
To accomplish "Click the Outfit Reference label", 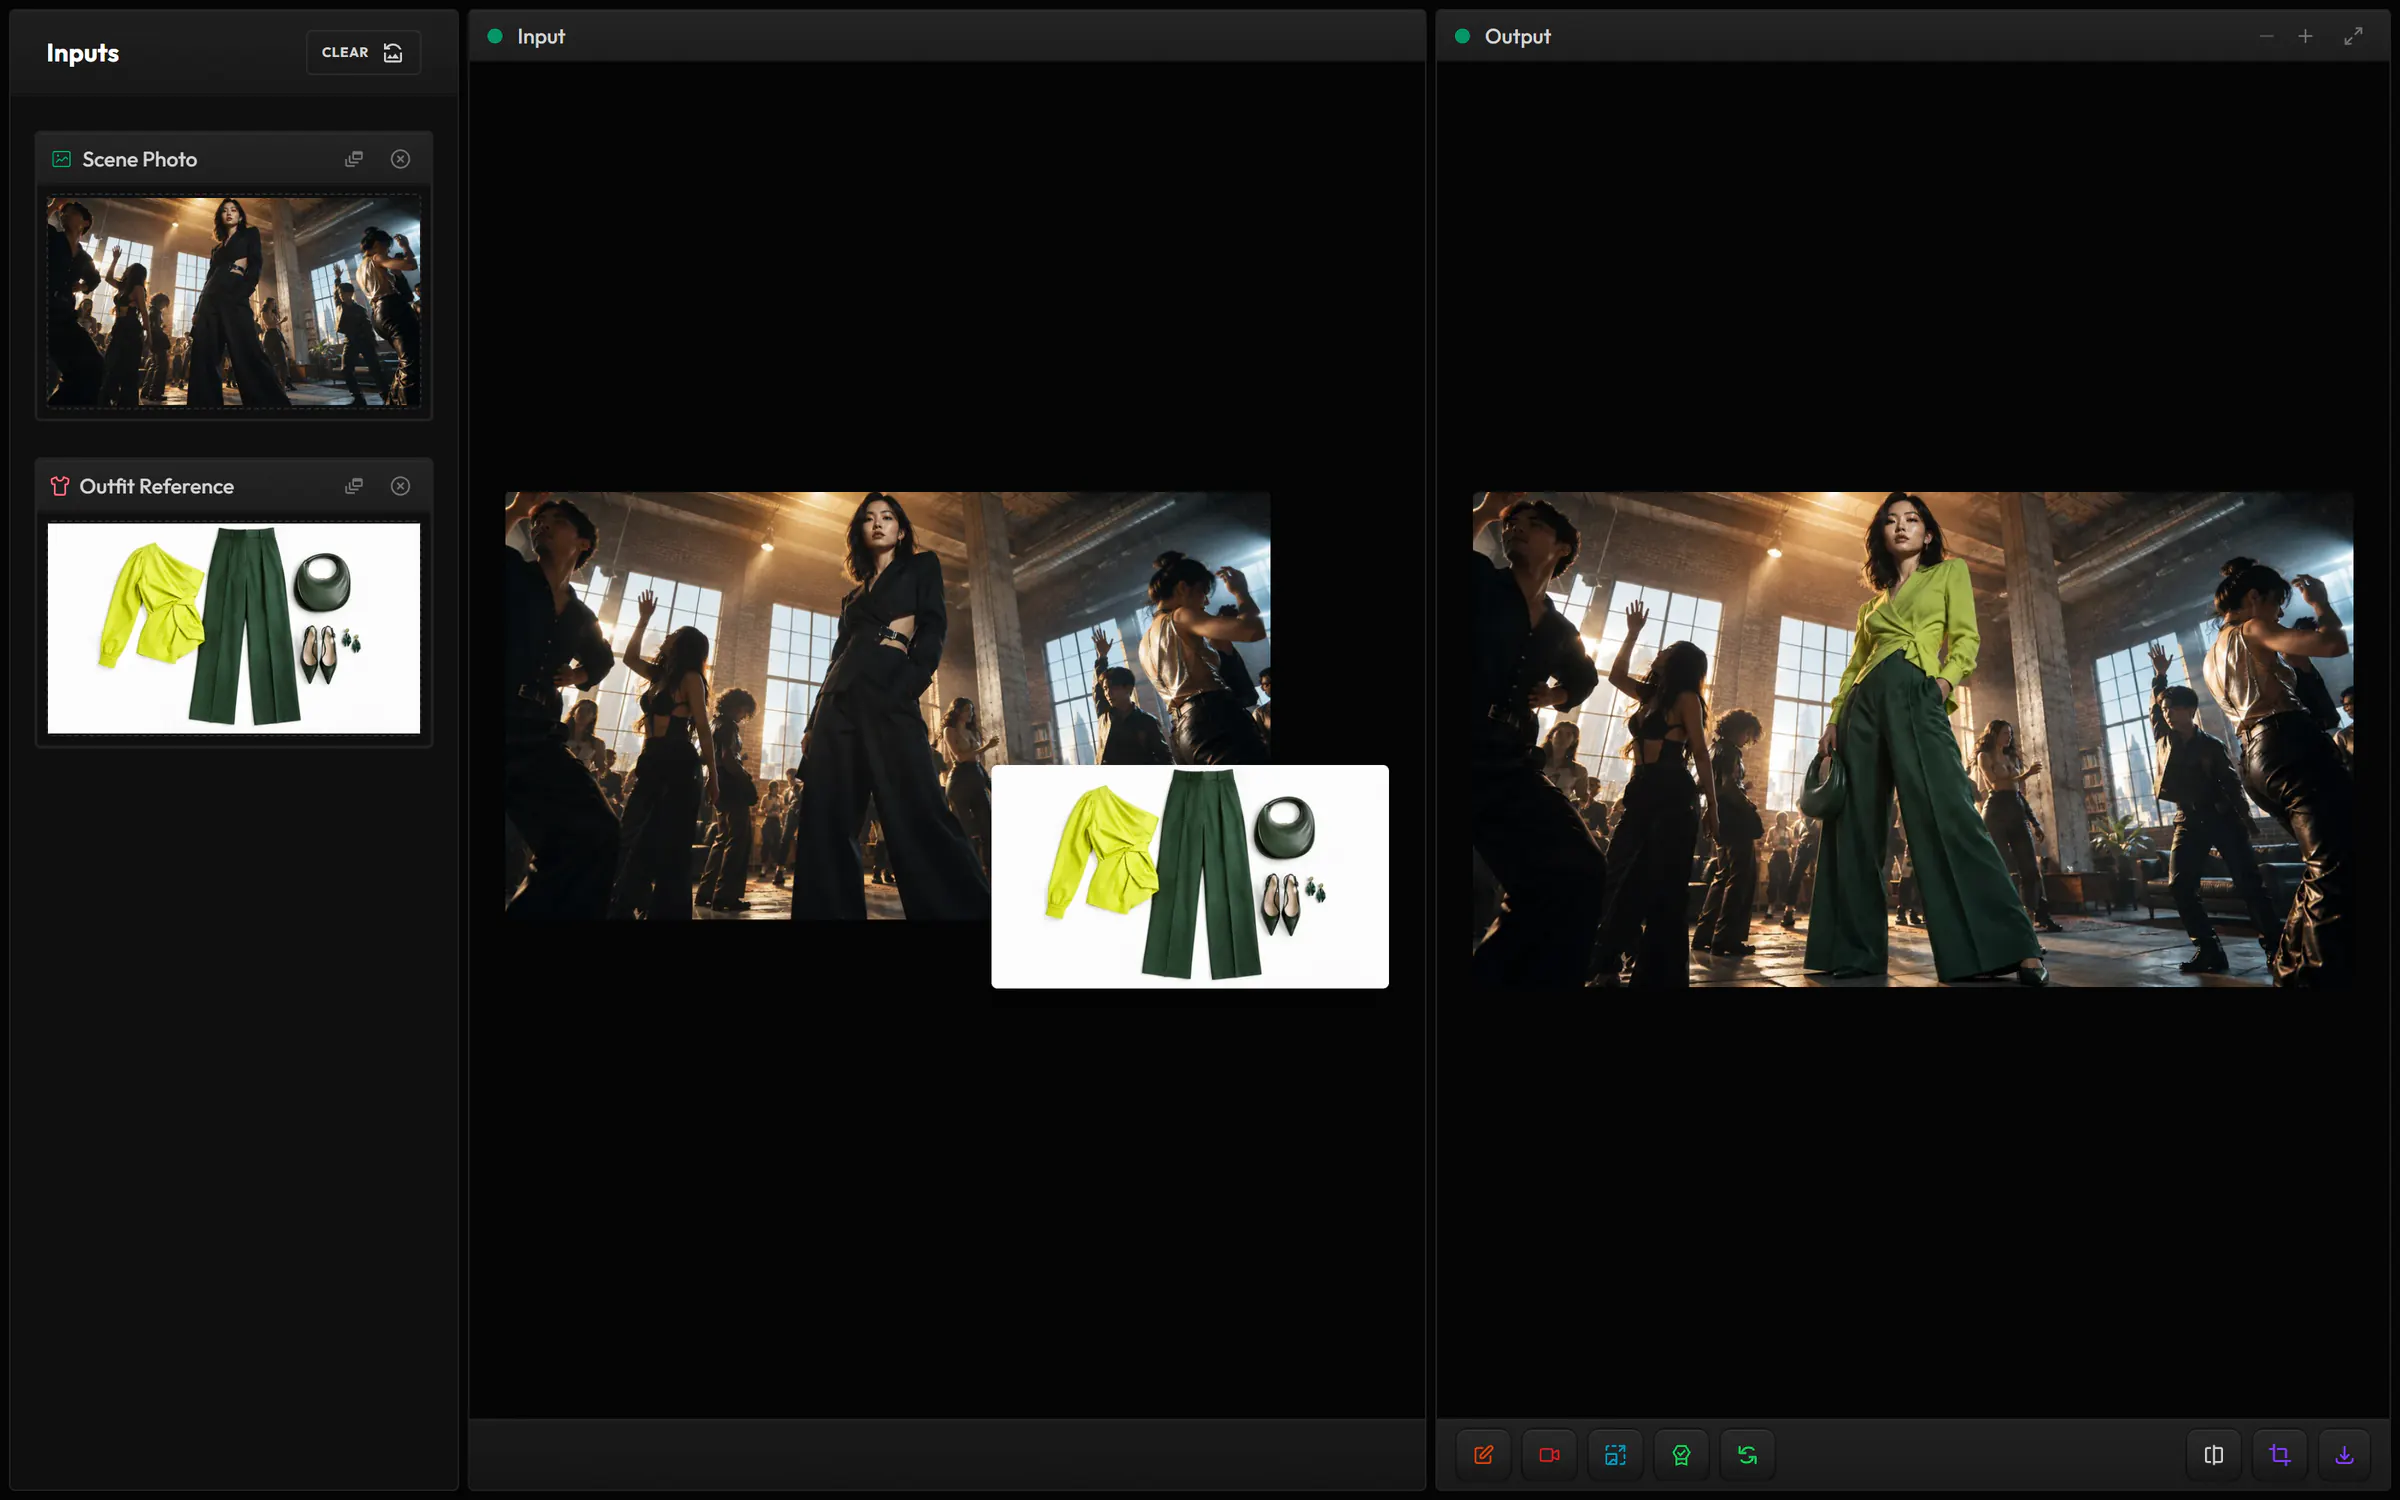I will 157,486.
